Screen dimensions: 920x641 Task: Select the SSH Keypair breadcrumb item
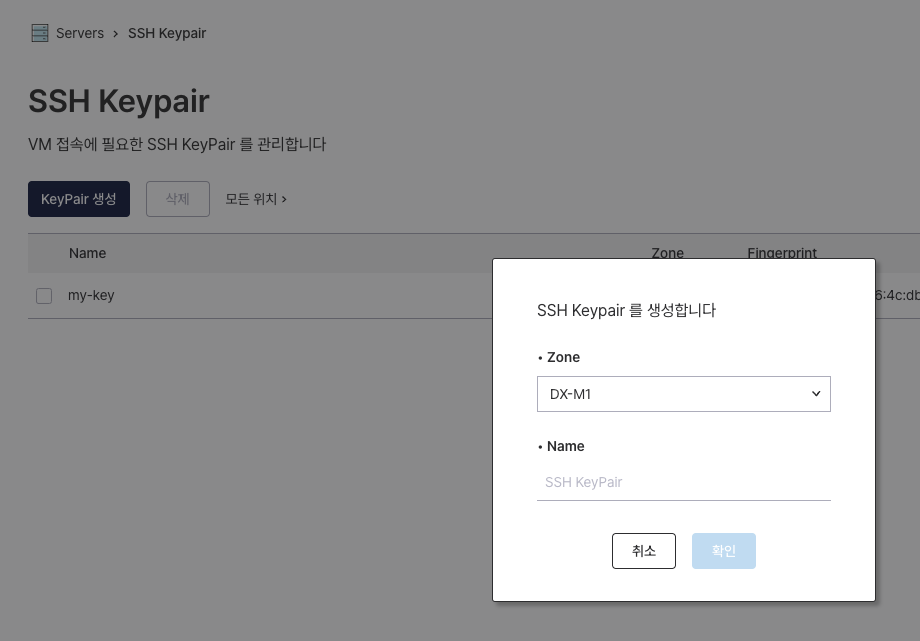point(167,33)
